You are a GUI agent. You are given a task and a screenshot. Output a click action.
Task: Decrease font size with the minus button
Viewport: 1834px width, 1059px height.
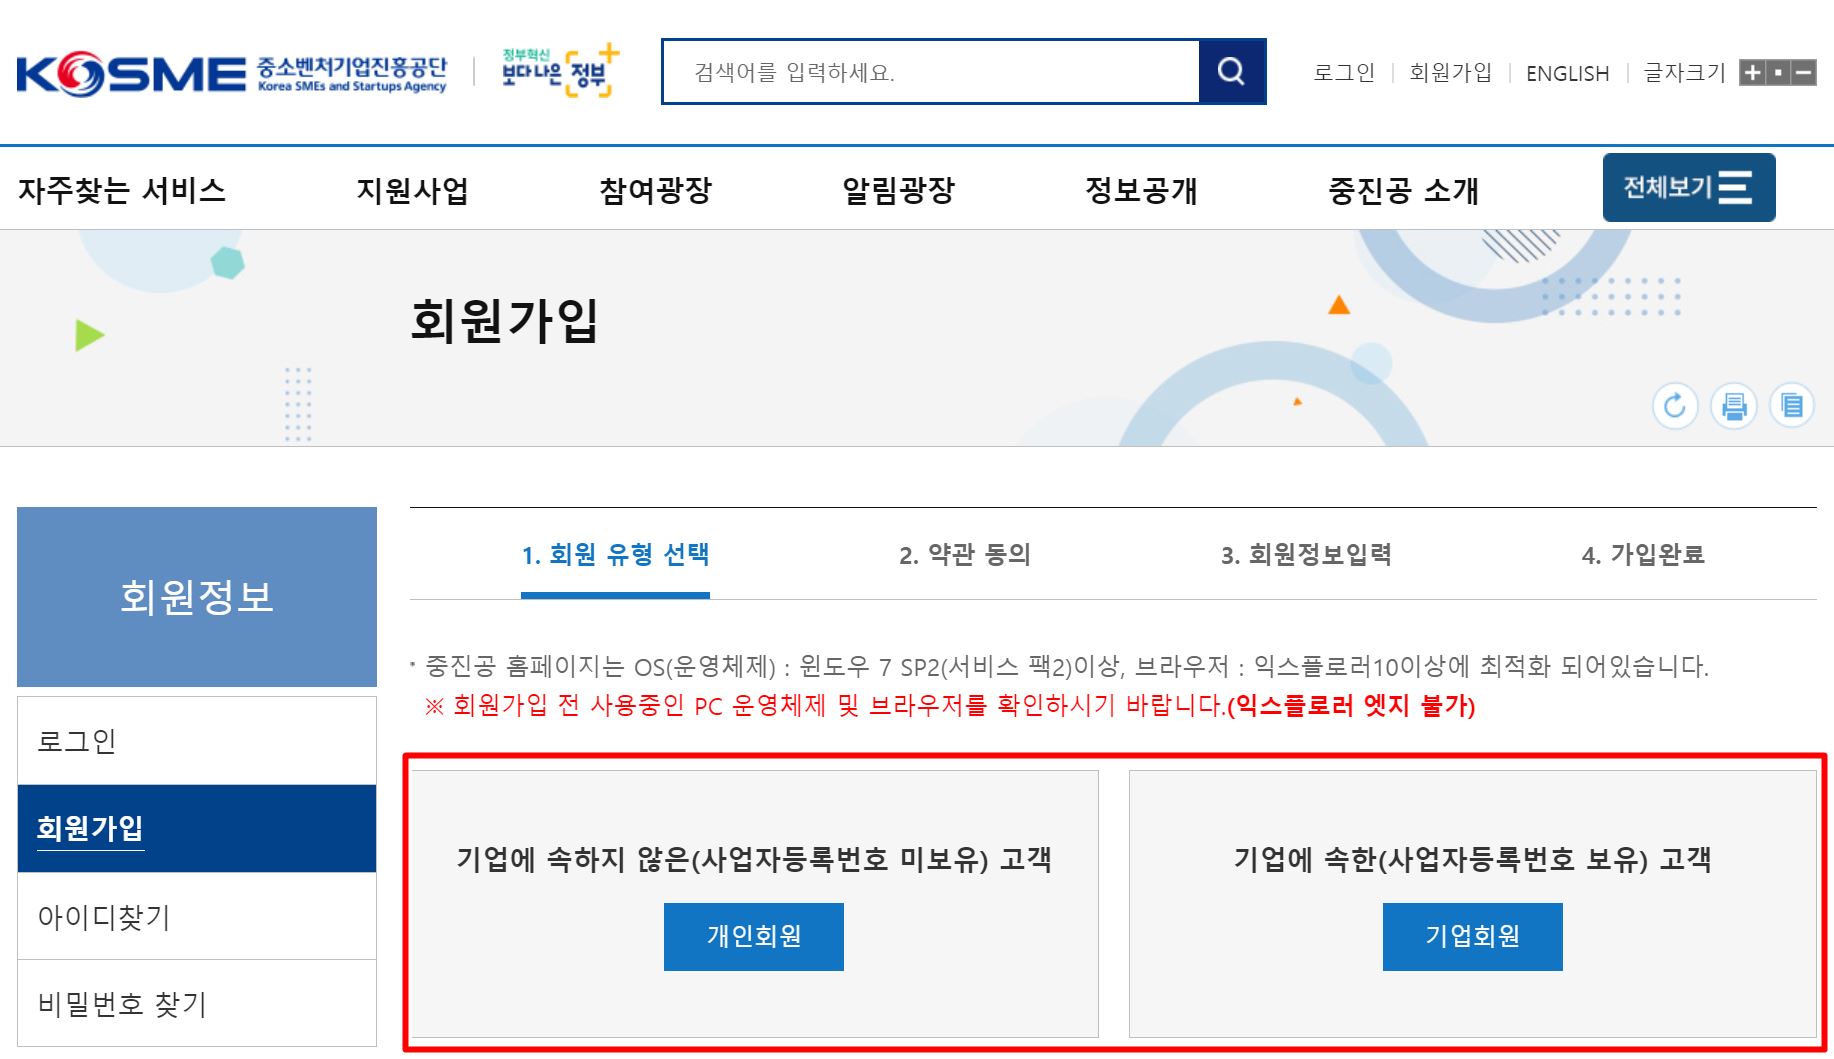[x=1805, y=71]
